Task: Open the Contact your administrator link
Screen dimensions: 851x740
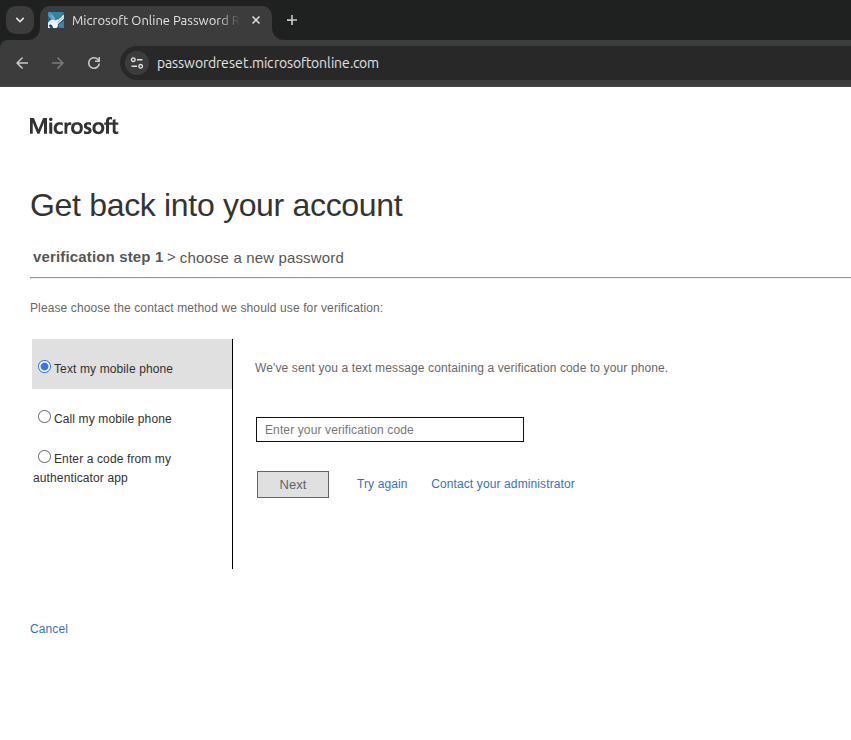Action: pos(502,484)
